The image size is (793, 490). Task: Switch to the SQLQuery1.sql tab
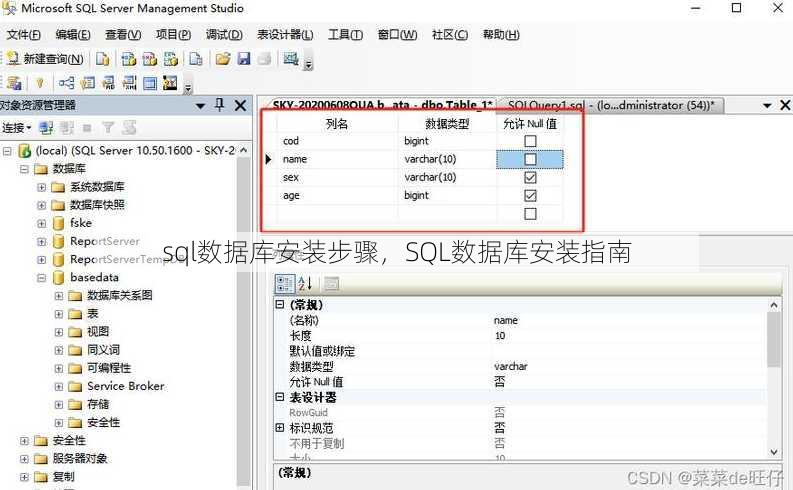click(610, 105)
